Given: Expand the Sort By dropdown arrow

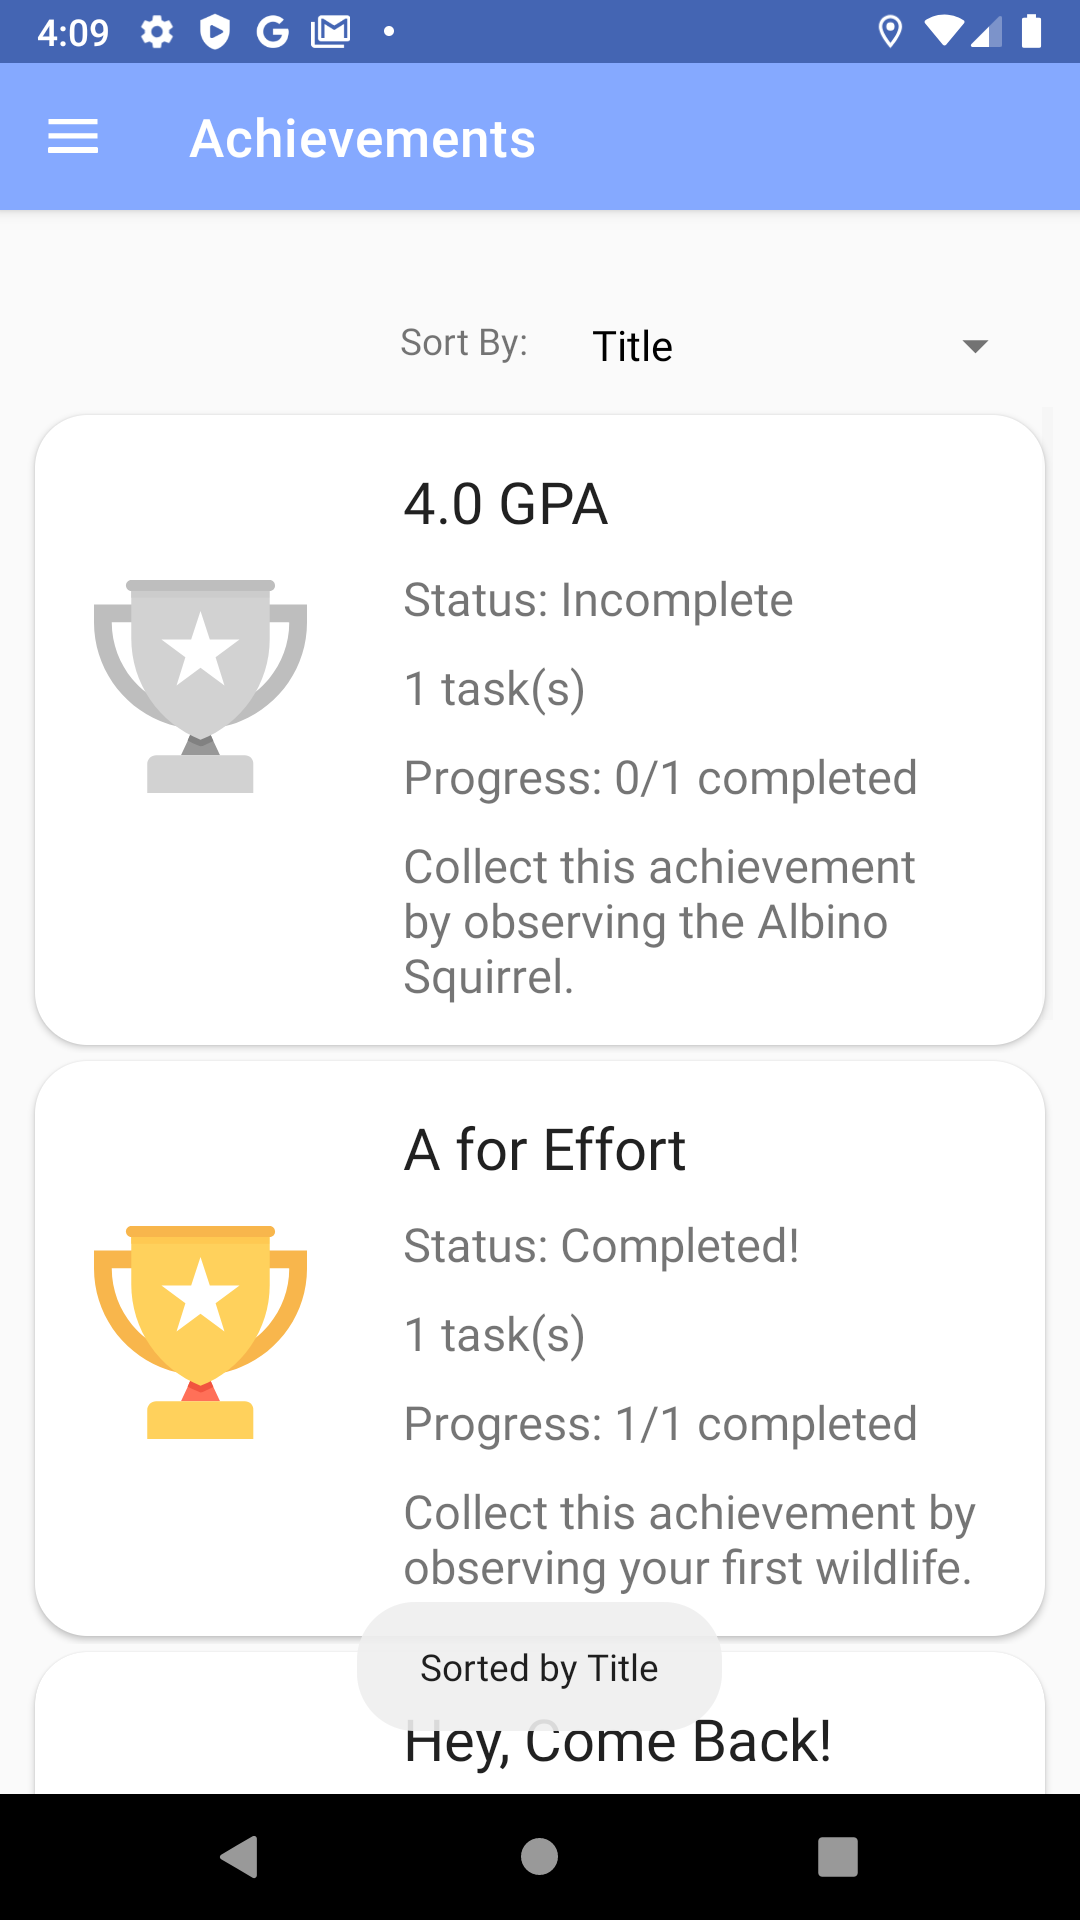Looking at the screenshot, I should tap(974, 346).
